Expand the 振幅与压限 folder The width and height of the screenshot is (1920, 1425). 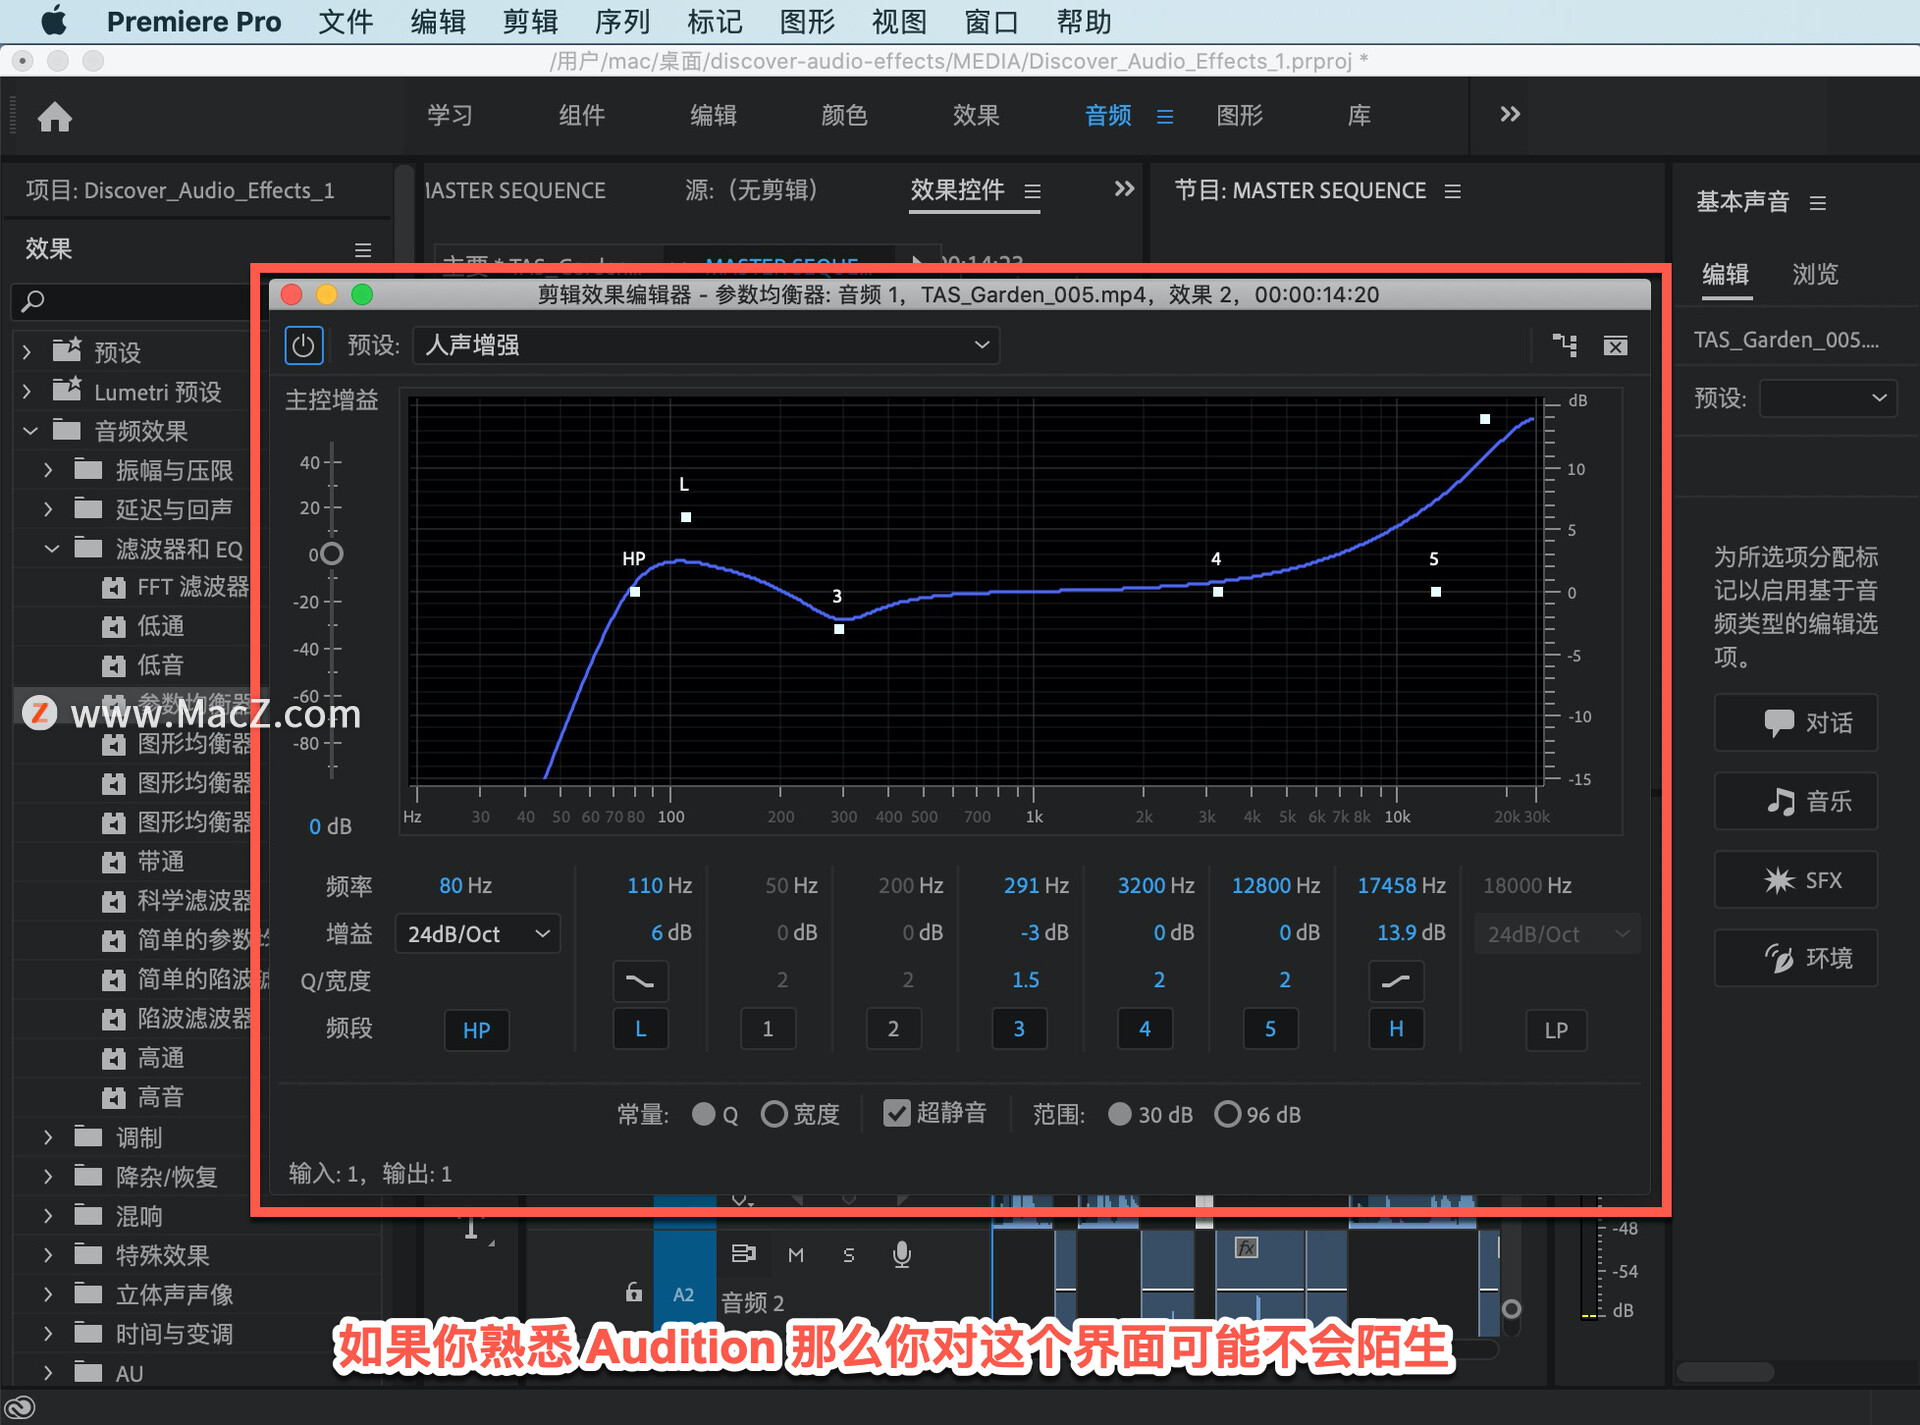(x=48, y=470)
